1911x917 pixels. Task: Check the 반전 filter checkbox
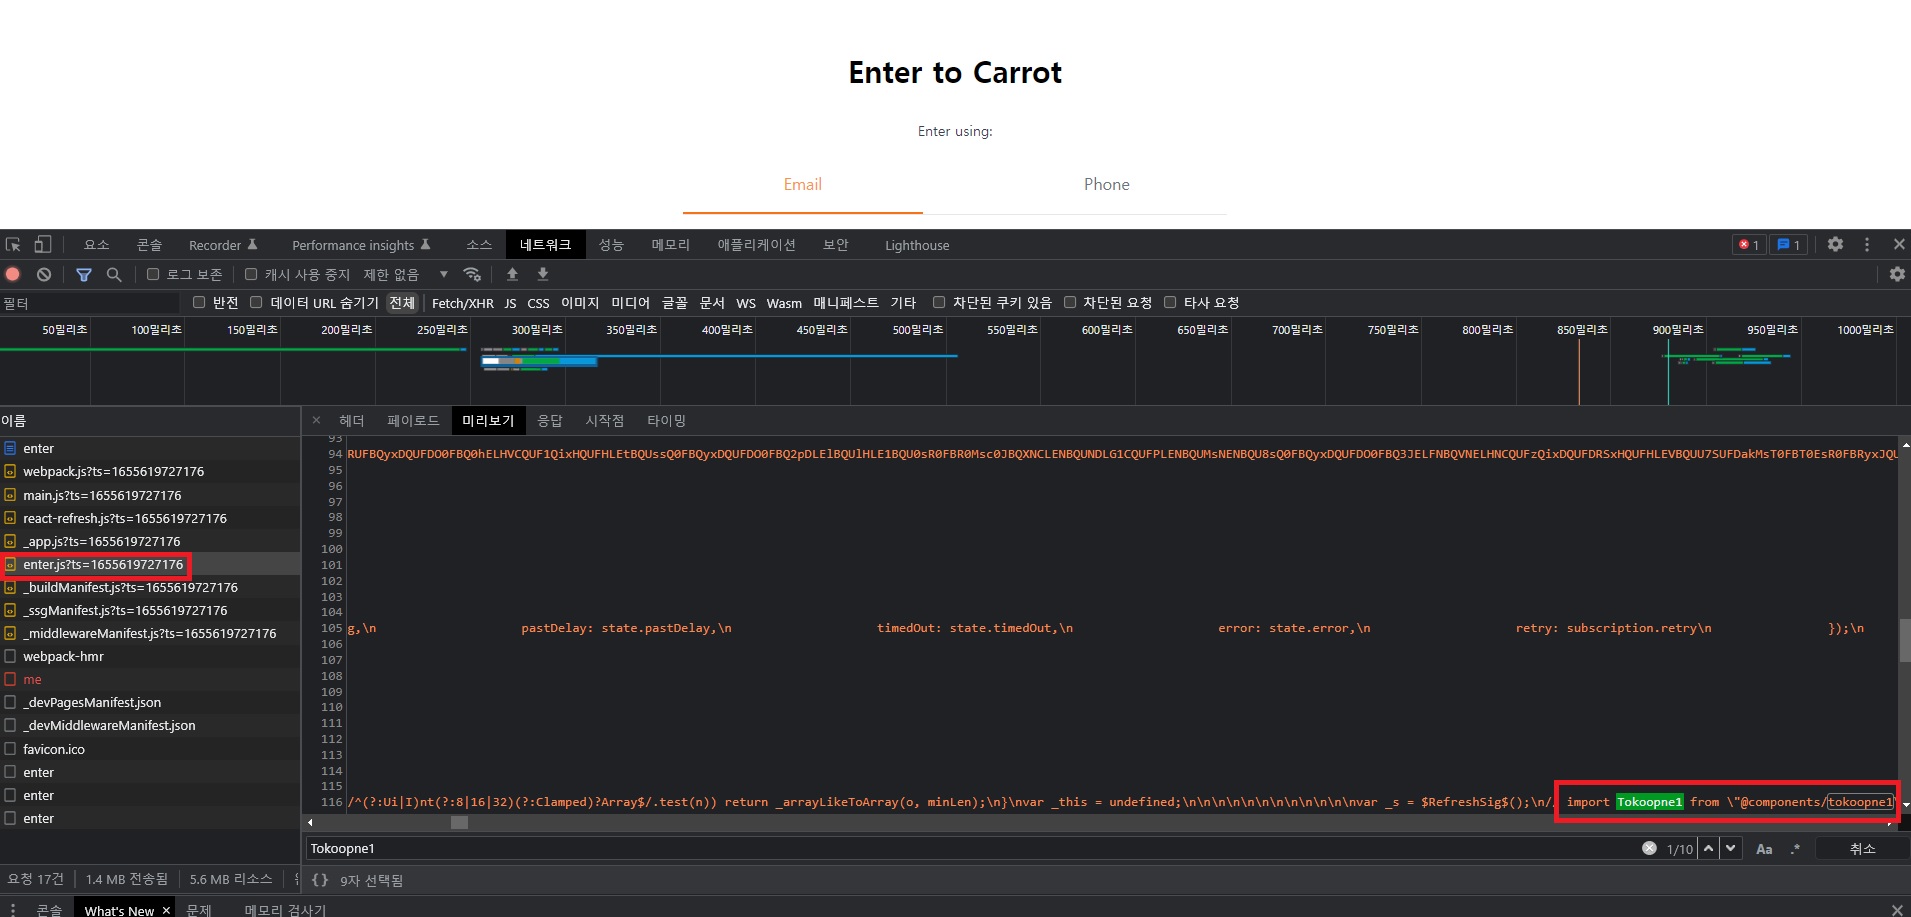(199, 302)
